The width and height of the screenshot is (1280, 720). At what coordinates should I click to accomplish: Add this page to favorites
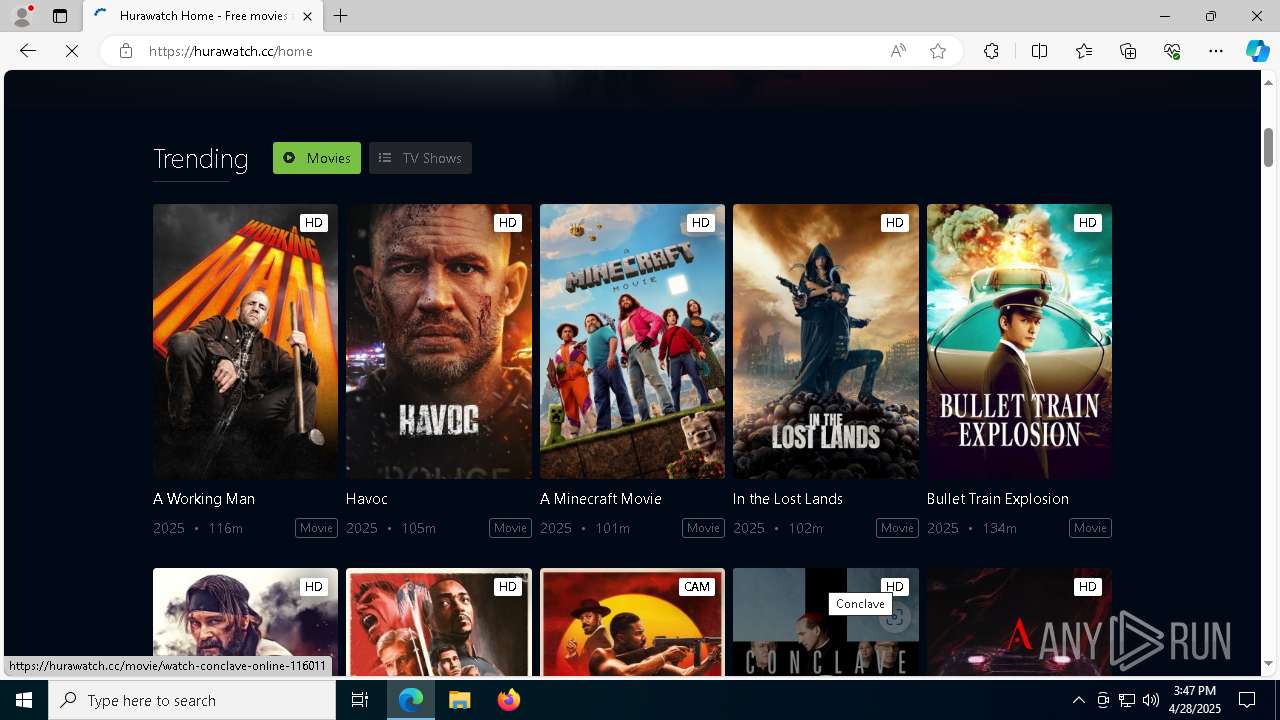tap(938, 51)
